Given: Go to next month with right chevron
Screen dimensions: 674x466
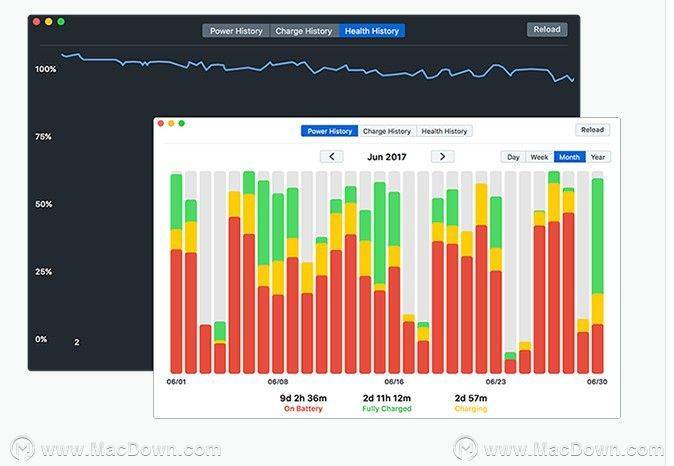Looking at the screenshot, I should [x=442, y=156].
